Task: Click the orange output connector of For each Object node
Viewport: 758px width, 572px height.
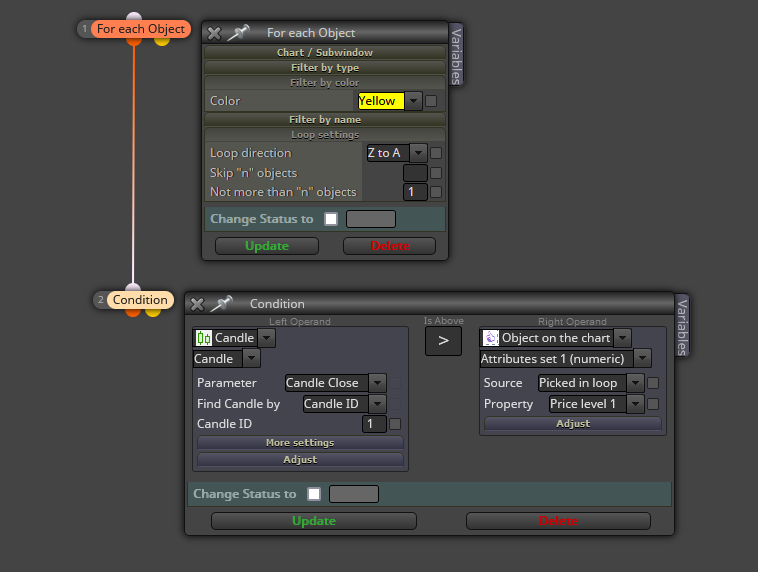Action: coord(134,42)
